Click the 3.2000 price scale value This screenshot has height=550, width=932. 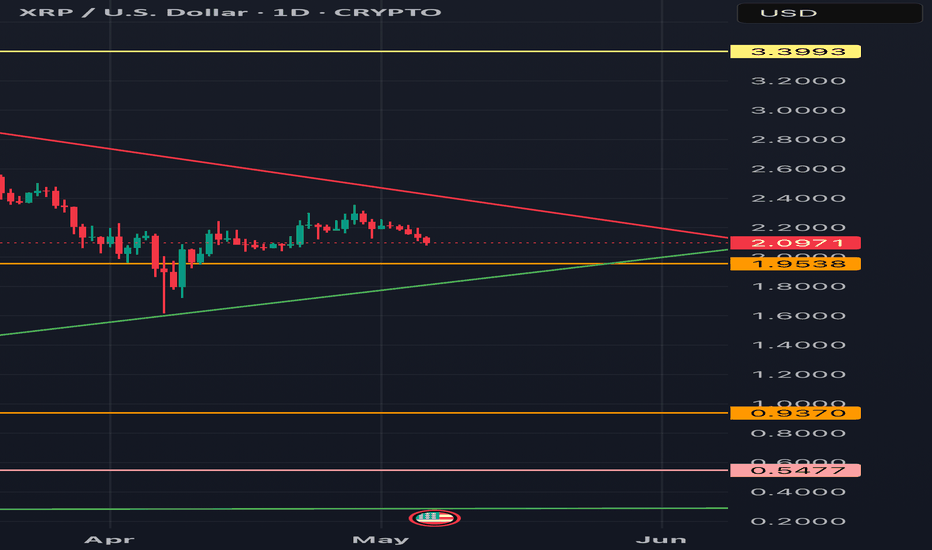tap(798, 81)
